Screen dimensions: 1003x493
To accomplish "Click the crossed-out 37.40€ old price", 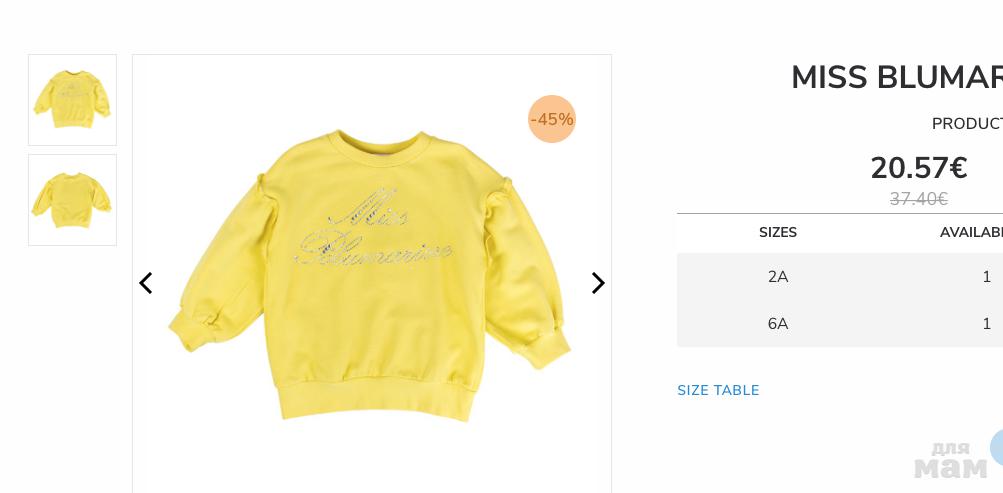I will click(x=919, y=200).
